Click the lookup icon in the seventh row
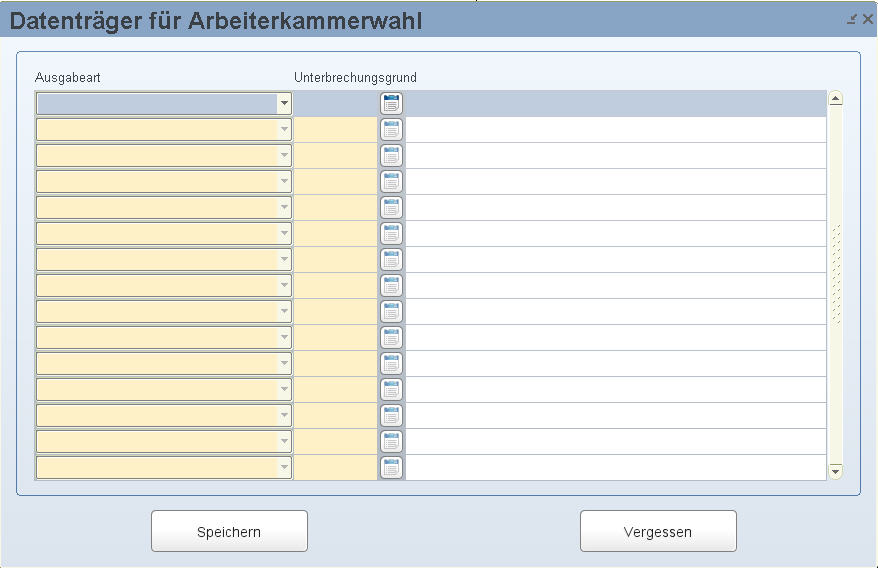Viewport: 878px width, 568px height. (391, 259)
